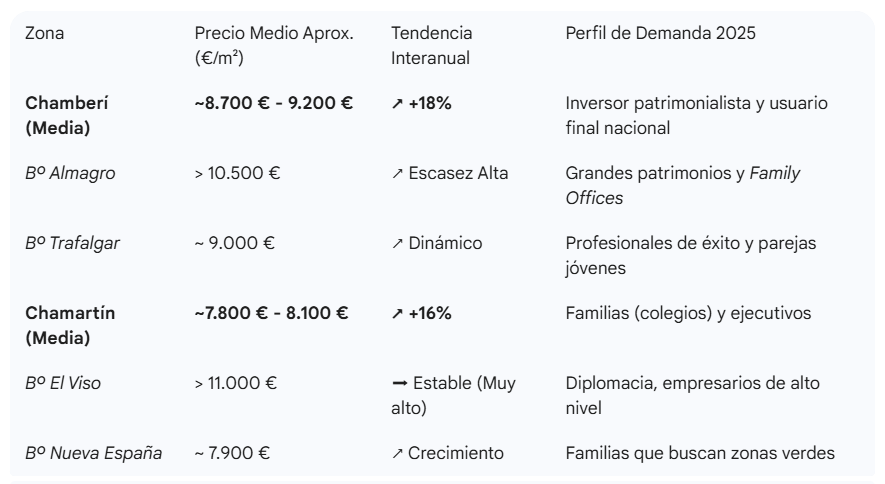Click the "Perfil de Demanda 2025" header

click(x=660, y=34)
